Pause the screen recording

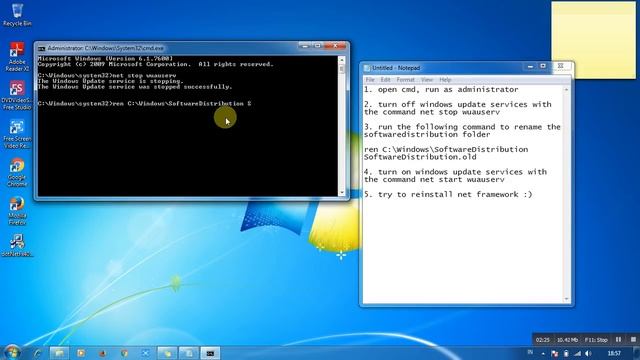pos(618,340)
